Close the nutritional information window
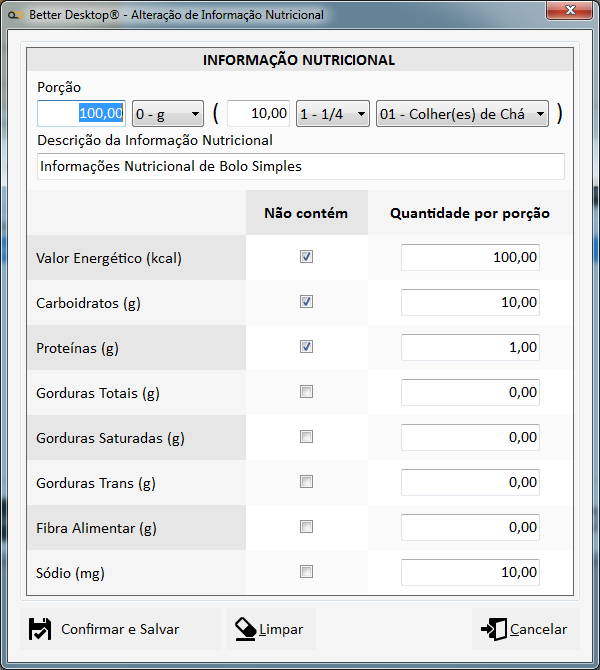This screenshot has height=670, width=600. tap(569, 12)
